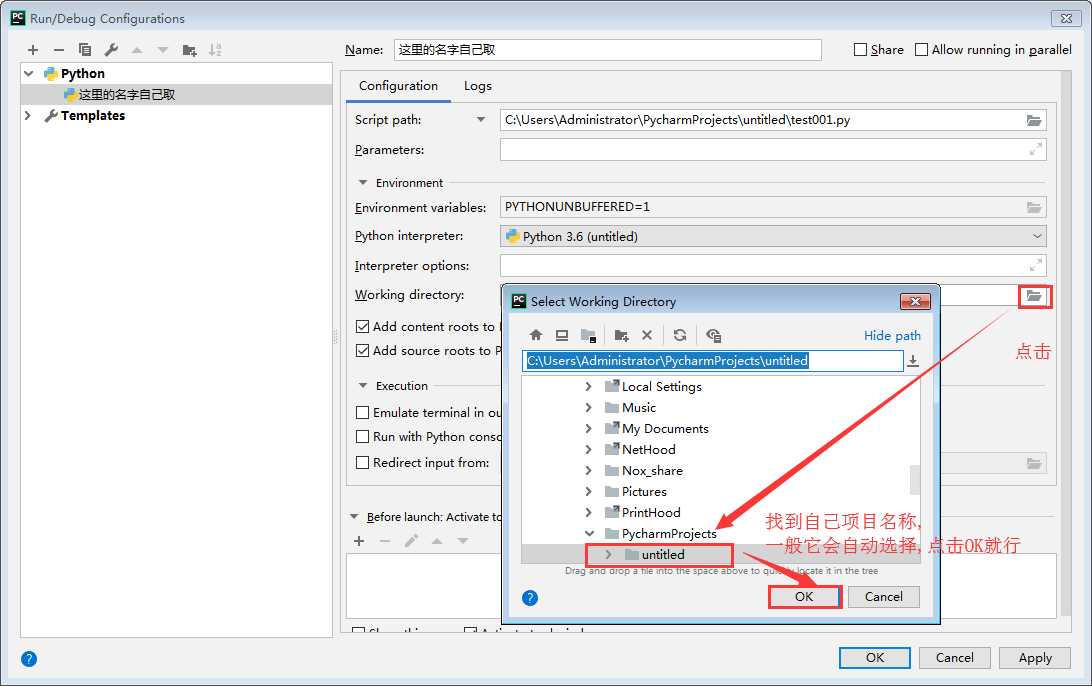
Task: Select My Documents folder in tree
Action: tap(665, 429)
